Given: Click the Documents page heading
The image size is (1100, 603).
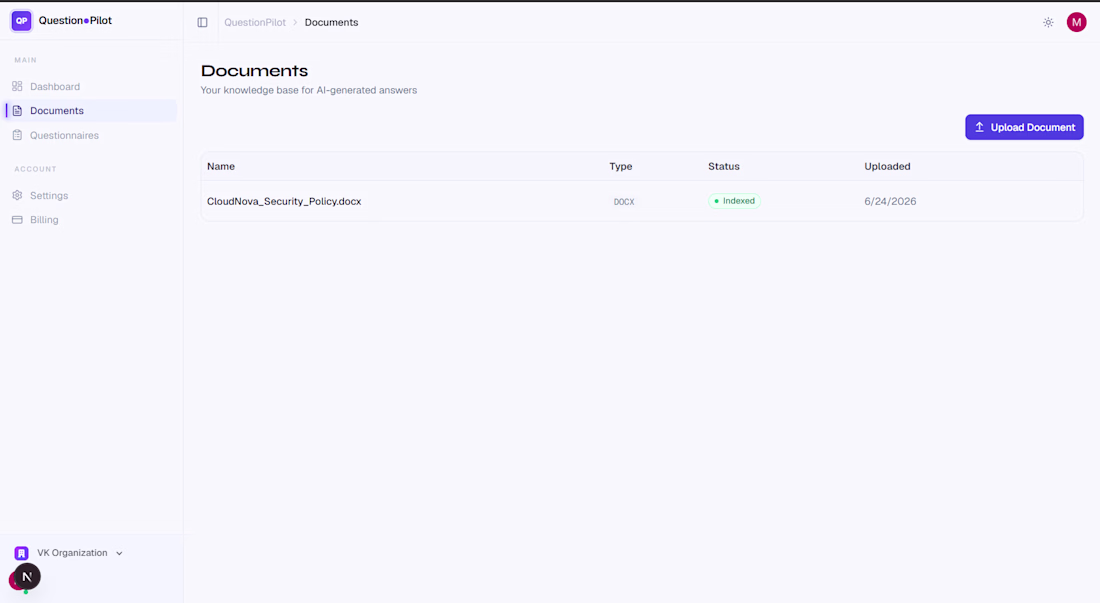Looking at the screenshot, I should click(x=255, y=71).
